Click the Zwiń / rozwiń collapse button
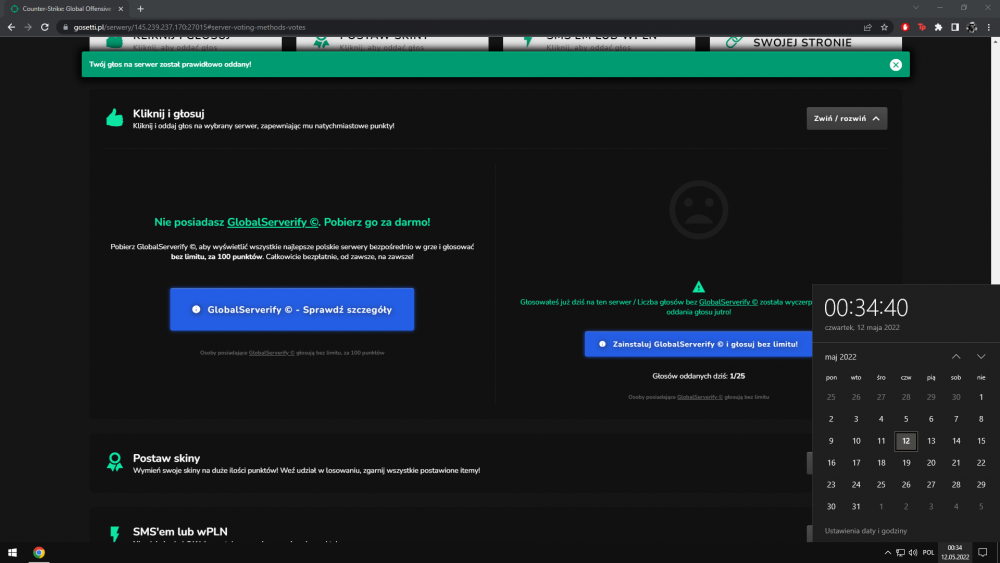 (x=846, y=119)
